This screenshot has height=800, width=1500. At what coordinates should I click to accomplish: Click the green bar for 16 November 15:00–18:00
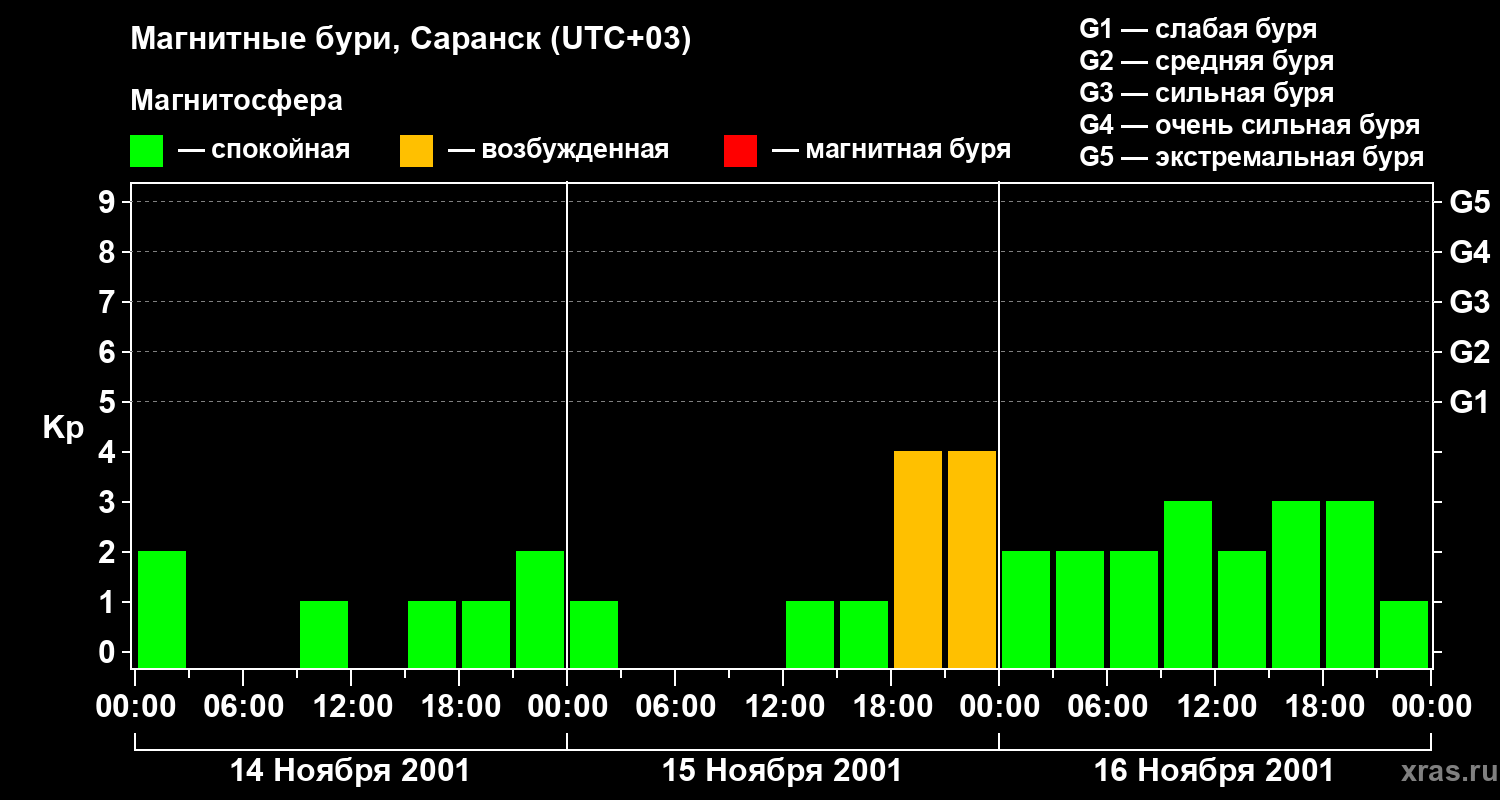(1296, 584)
